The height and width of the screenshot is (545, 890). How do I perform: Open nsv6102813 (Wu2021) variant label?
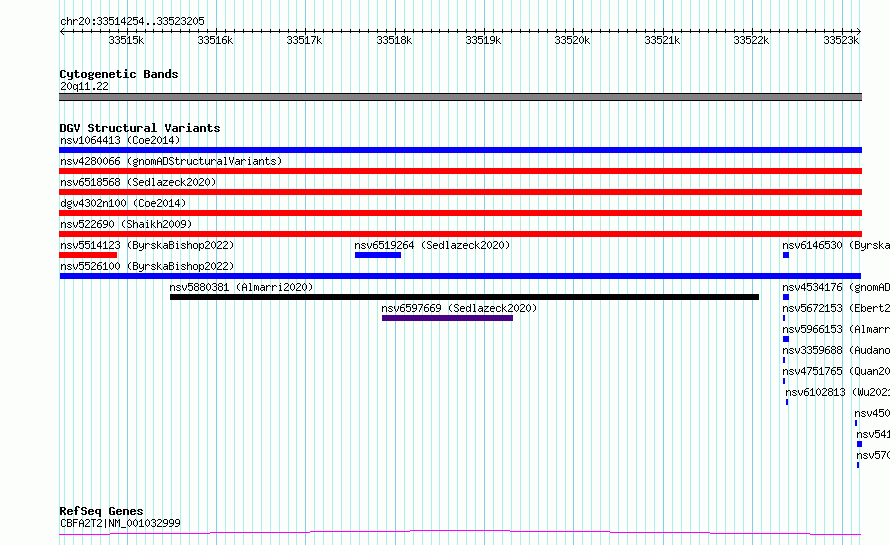pos(837,392)
